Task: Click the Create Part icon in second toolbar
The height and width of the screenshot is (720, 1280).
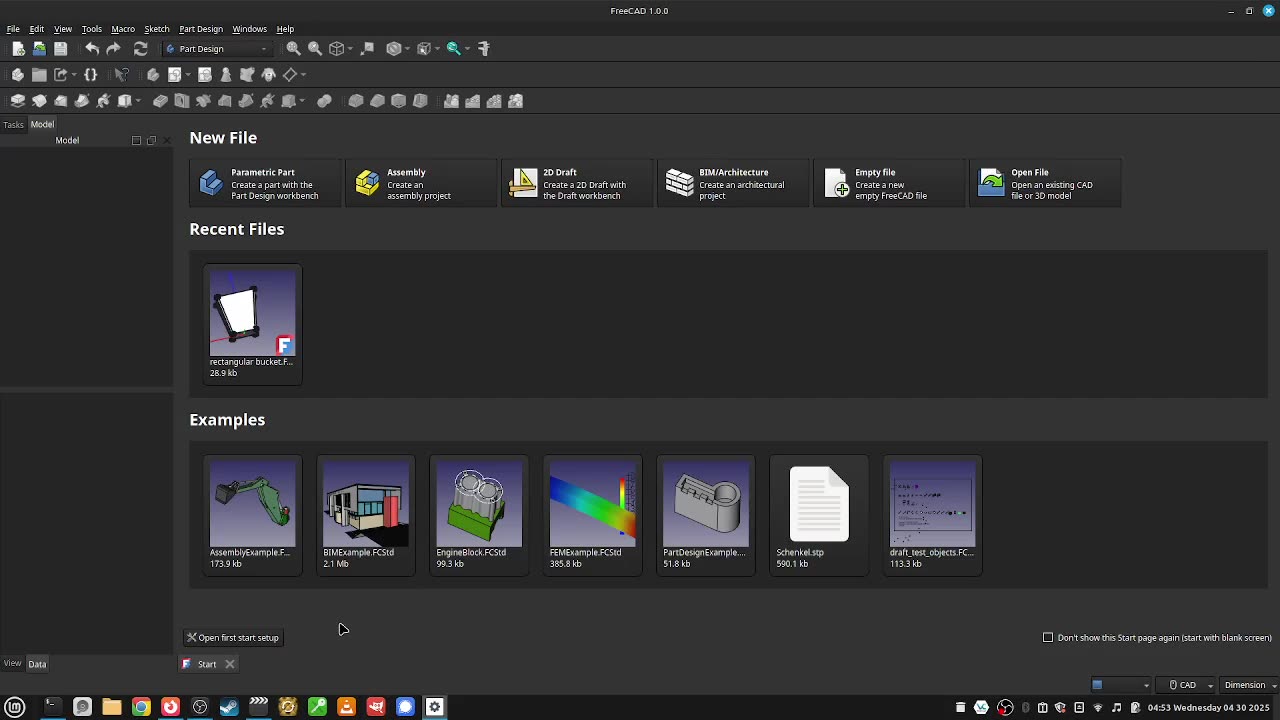Action: click(18, 75)
